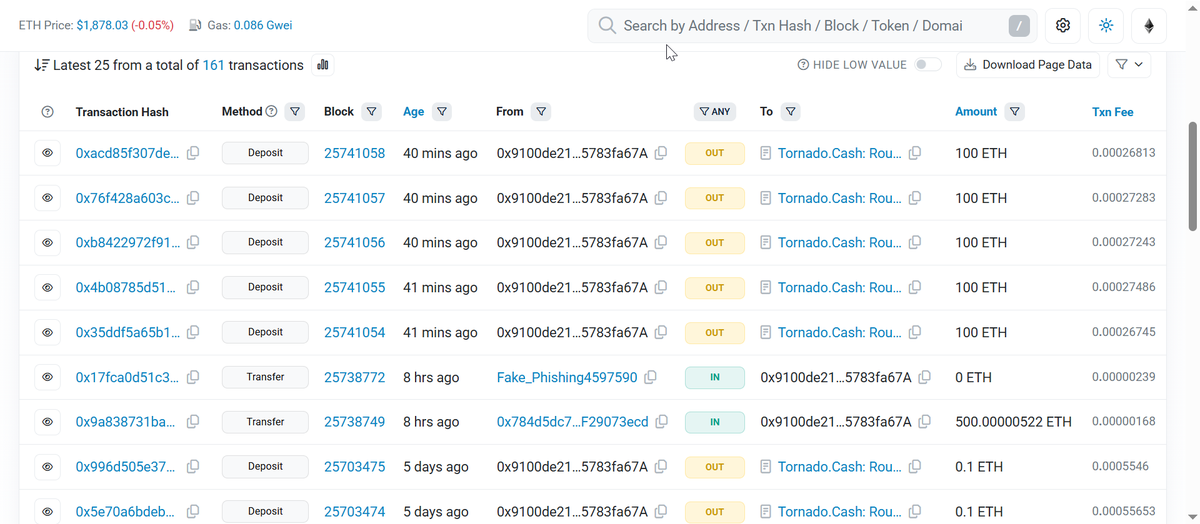1200x524 pixels.
Task: Copy hash 0x76f428a603c... to clipboard
Action: [193, 198]
